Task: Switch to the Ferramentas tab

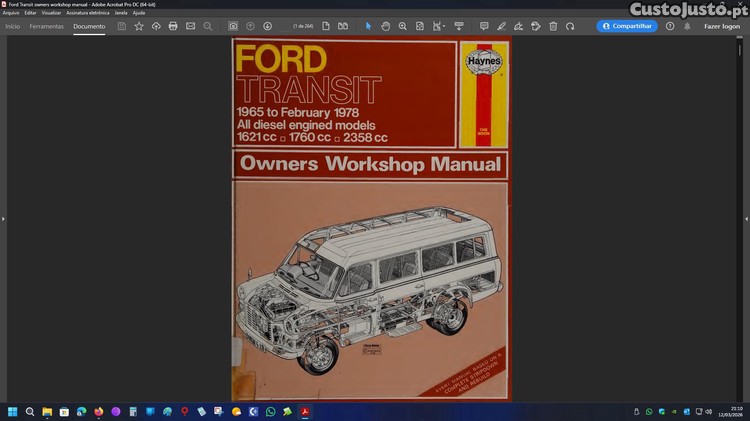Action: pyautogui.click(x=46, y=26)
